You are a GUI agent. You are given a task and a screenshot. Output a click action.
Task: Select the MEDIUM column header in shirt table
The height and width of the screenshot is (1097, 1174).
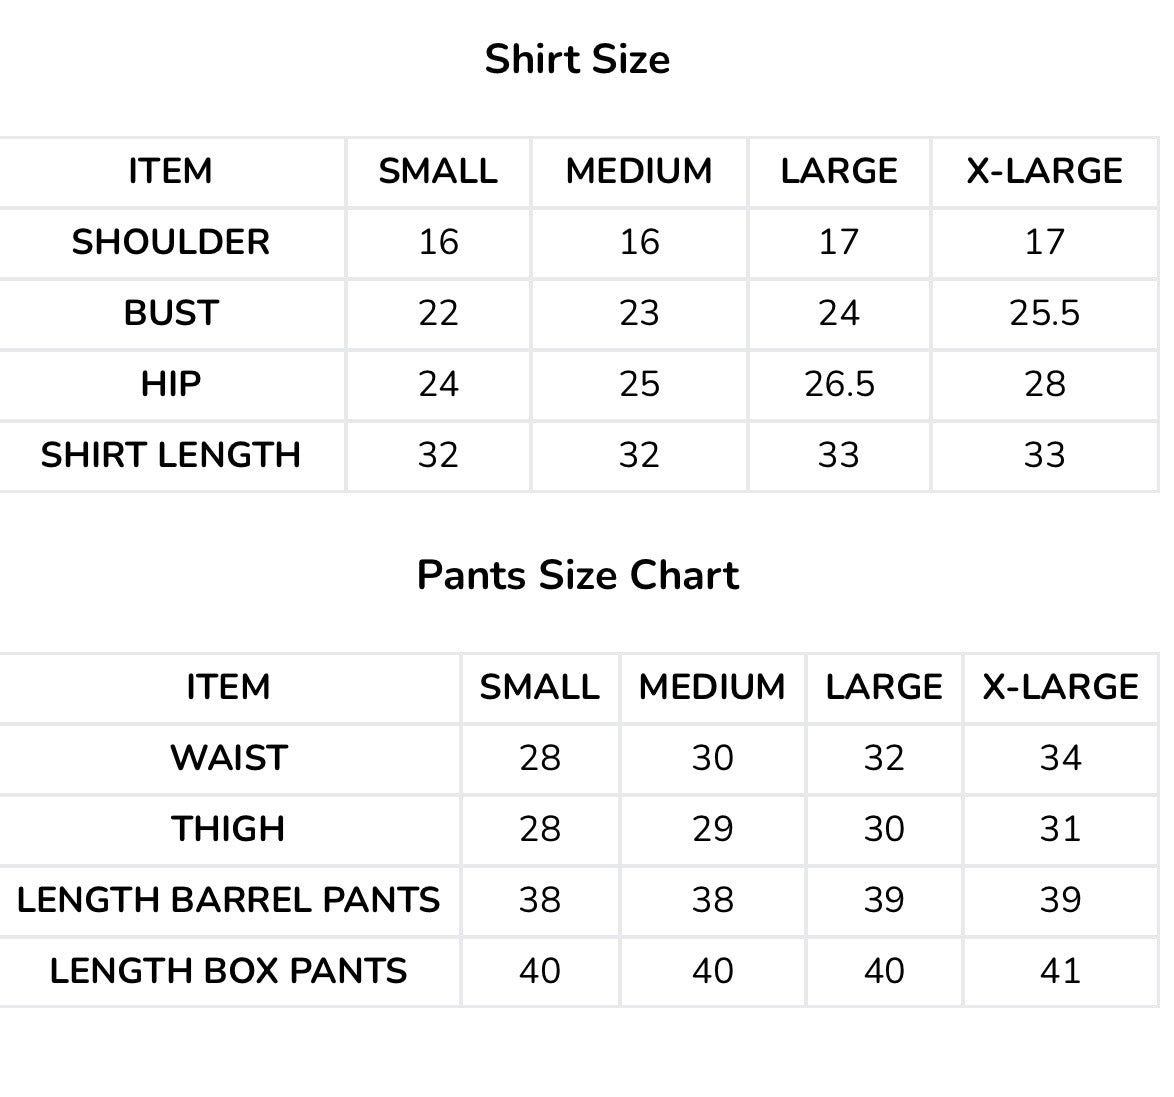pyautogui.click(x=639, y=171)
